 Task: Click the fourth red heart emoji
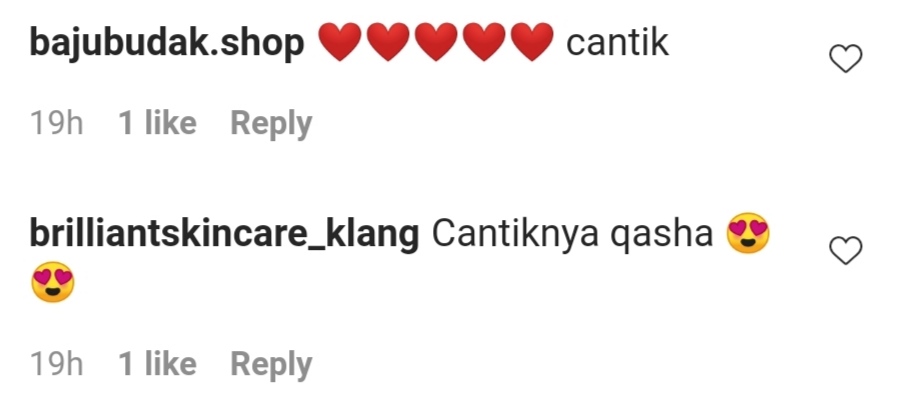484,42
